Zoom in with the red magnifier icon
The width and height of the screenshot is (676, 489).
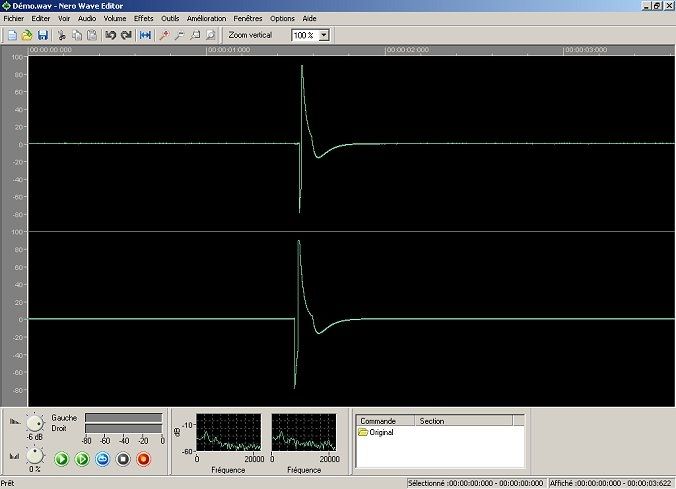pyautogui.click(x=164, y=35)
